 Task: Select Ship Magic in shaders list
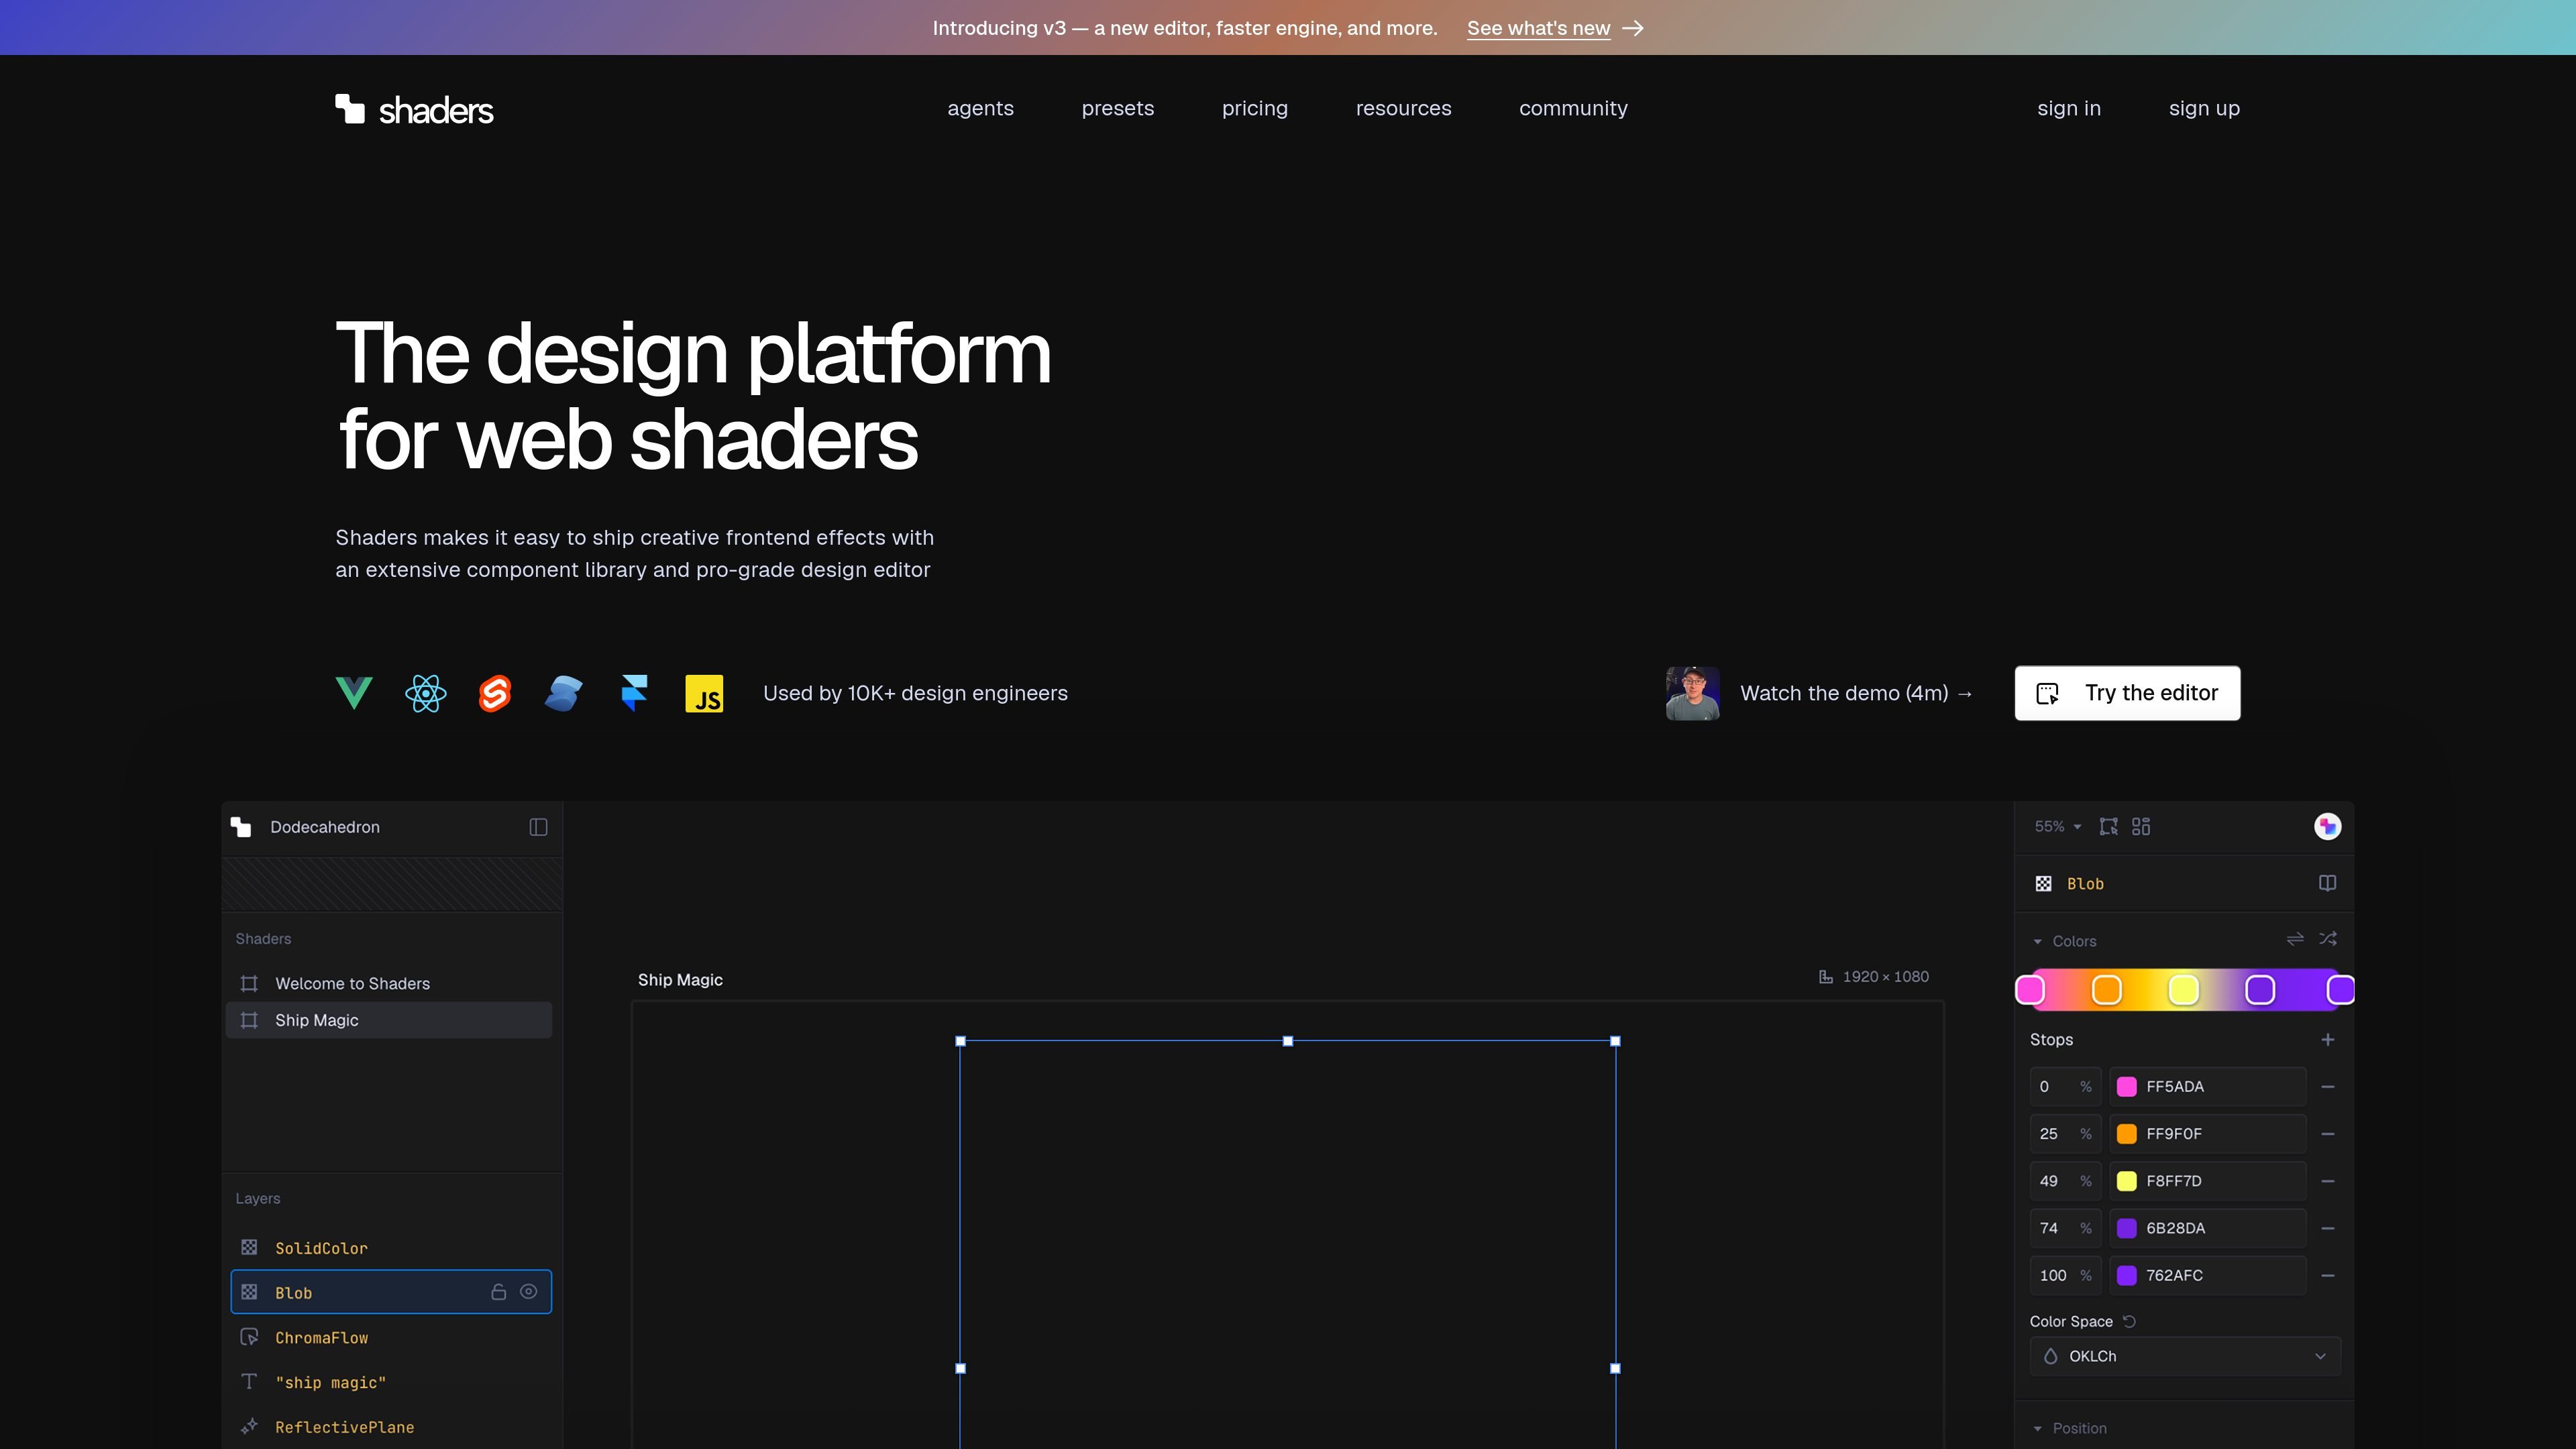click(389, 1020)
